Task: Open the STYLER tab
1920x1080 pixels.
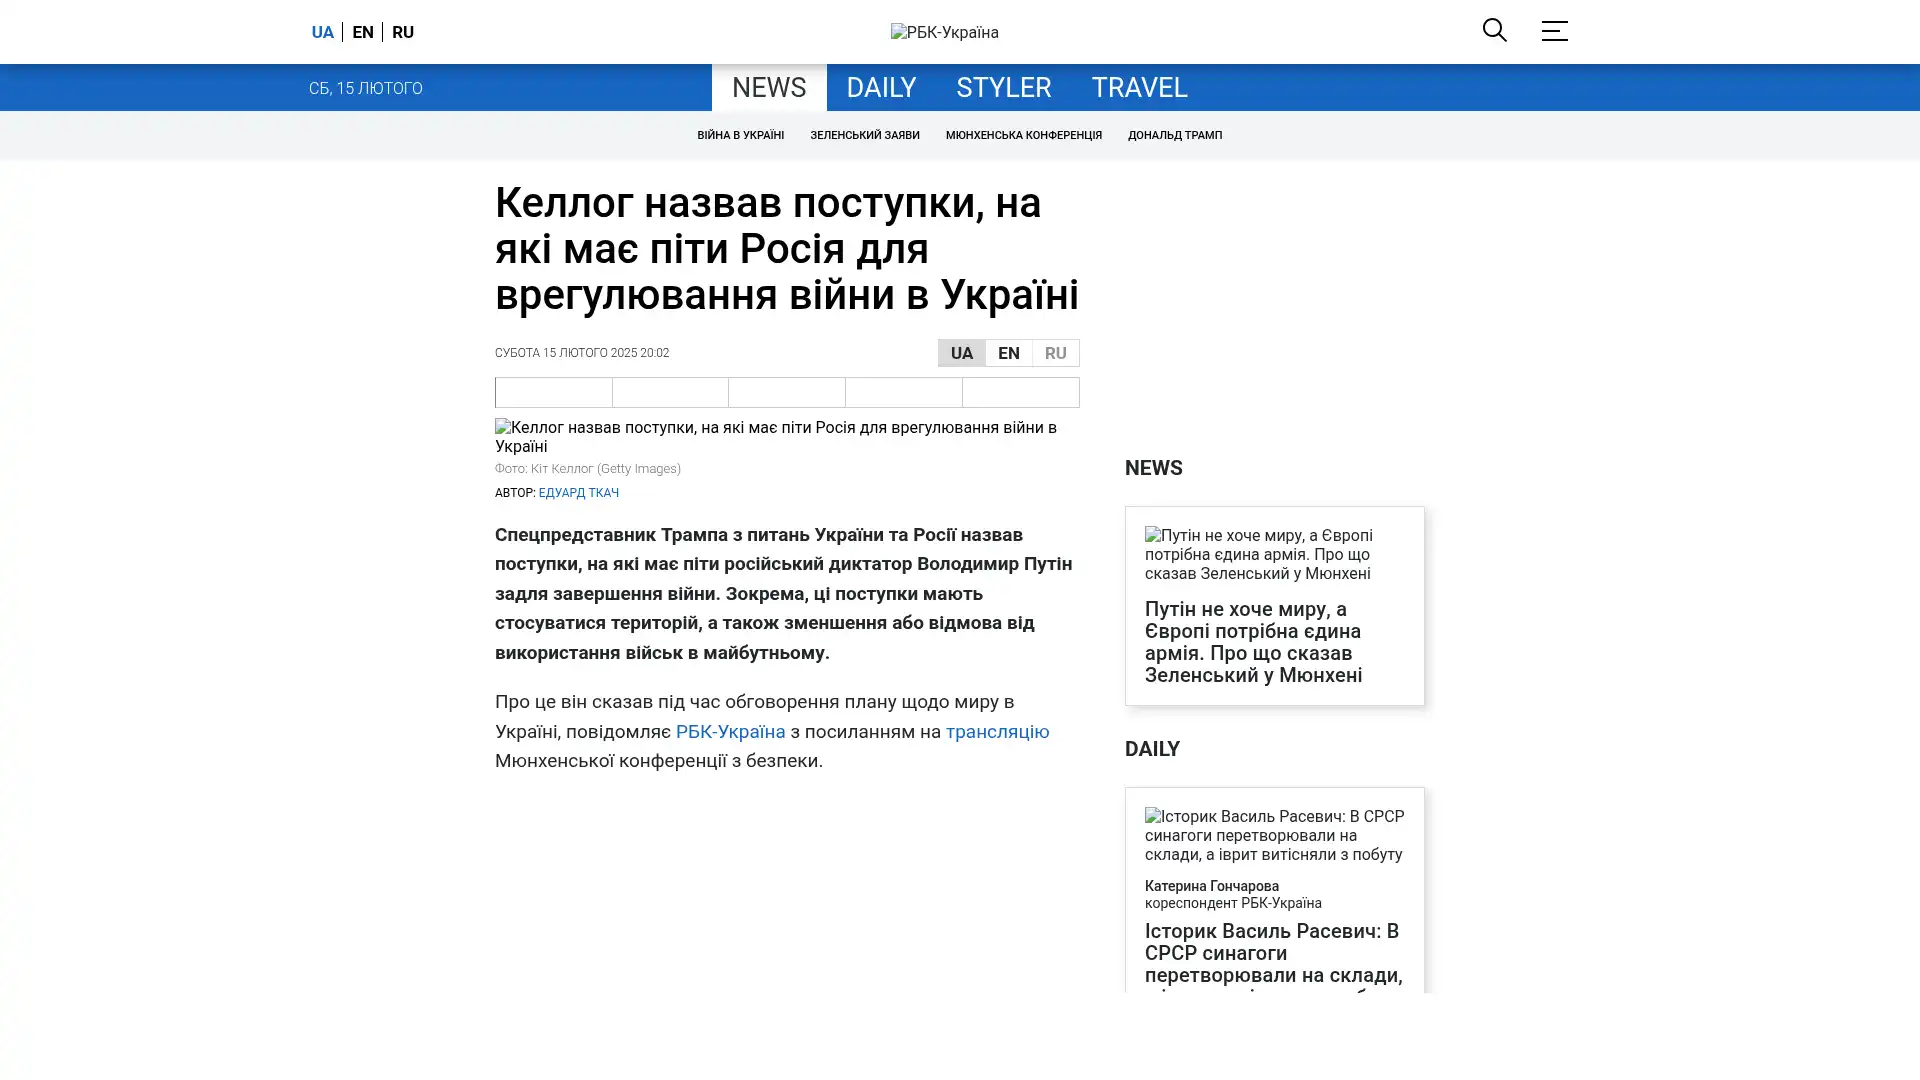Action: (x=1003, y=88)
